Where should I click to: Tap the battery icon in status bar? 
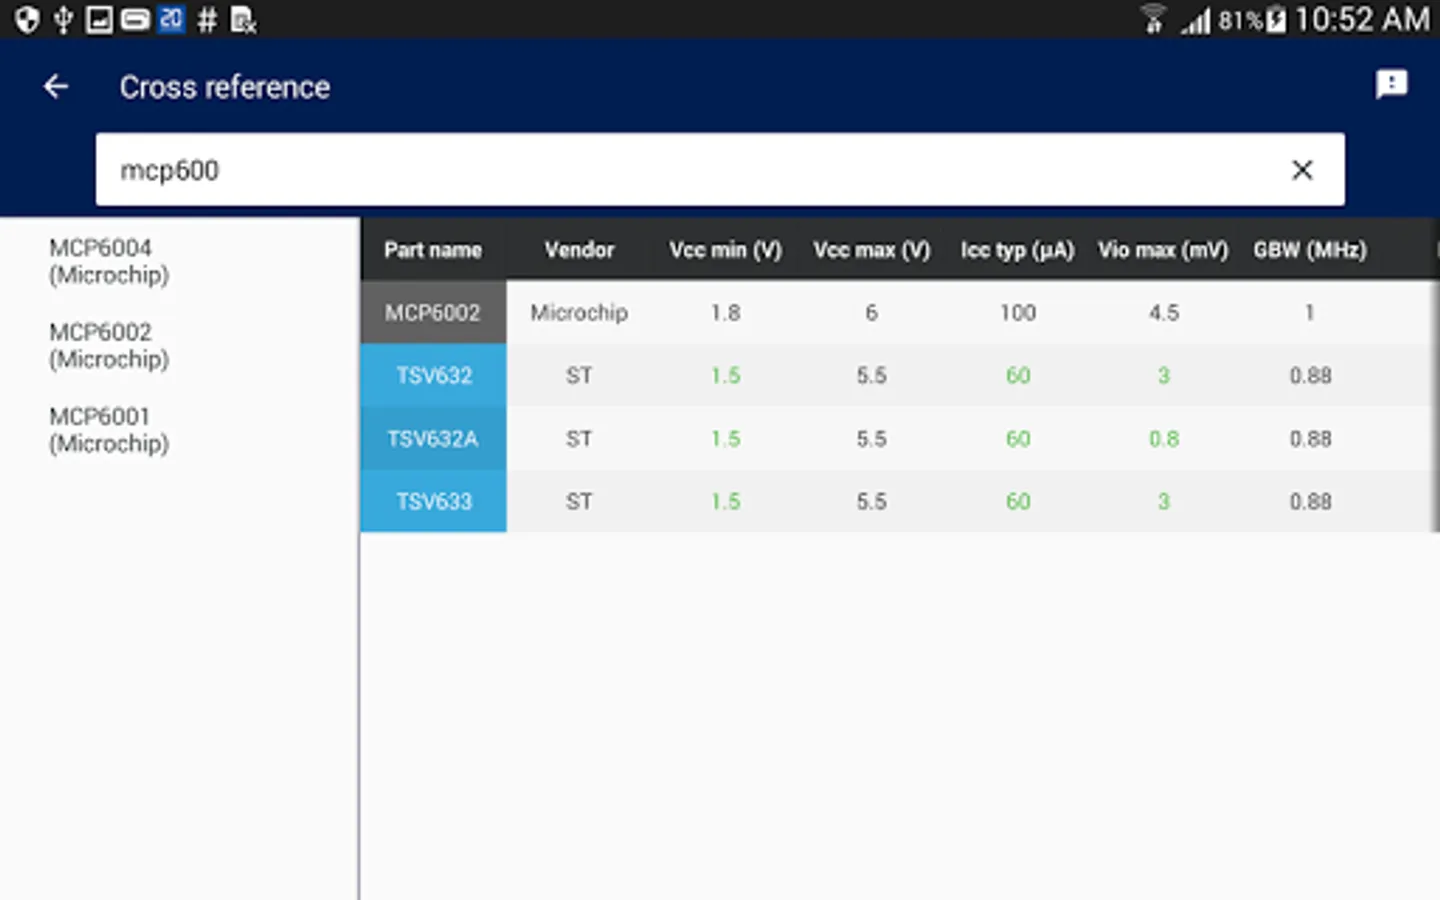tap(1276, 20)
